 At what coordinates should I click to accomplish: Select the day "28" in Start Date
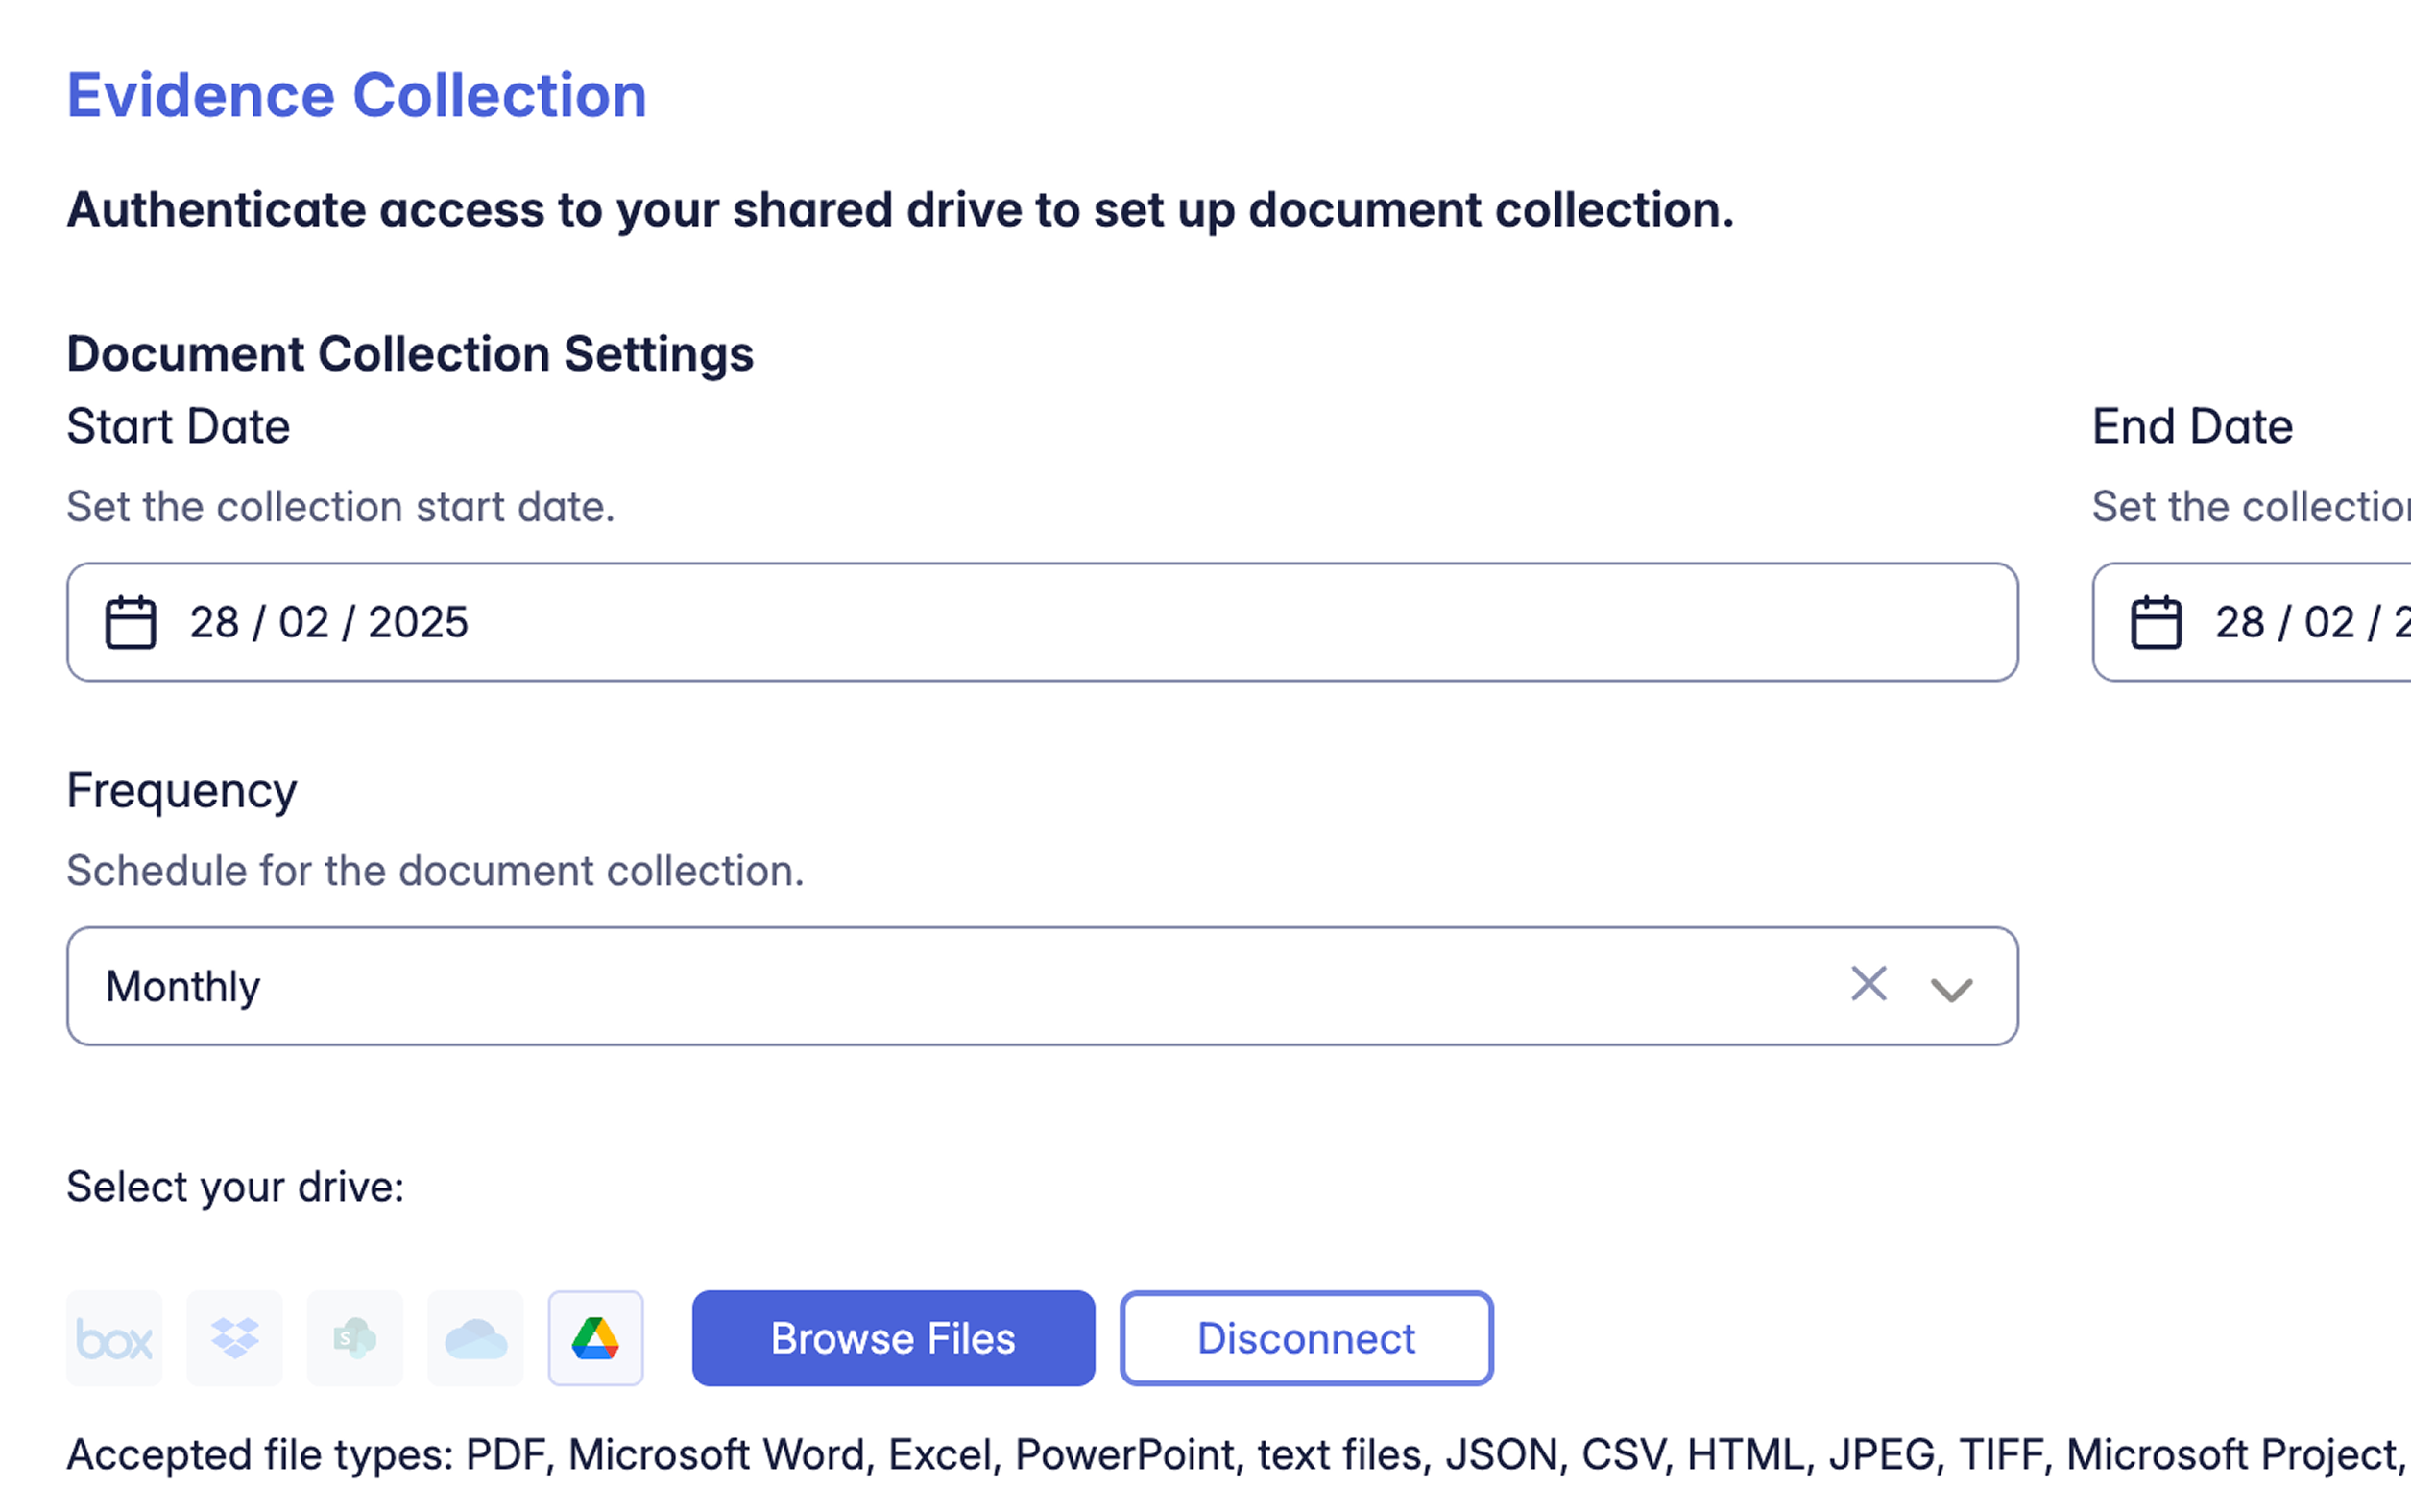[x=215, y=623]
